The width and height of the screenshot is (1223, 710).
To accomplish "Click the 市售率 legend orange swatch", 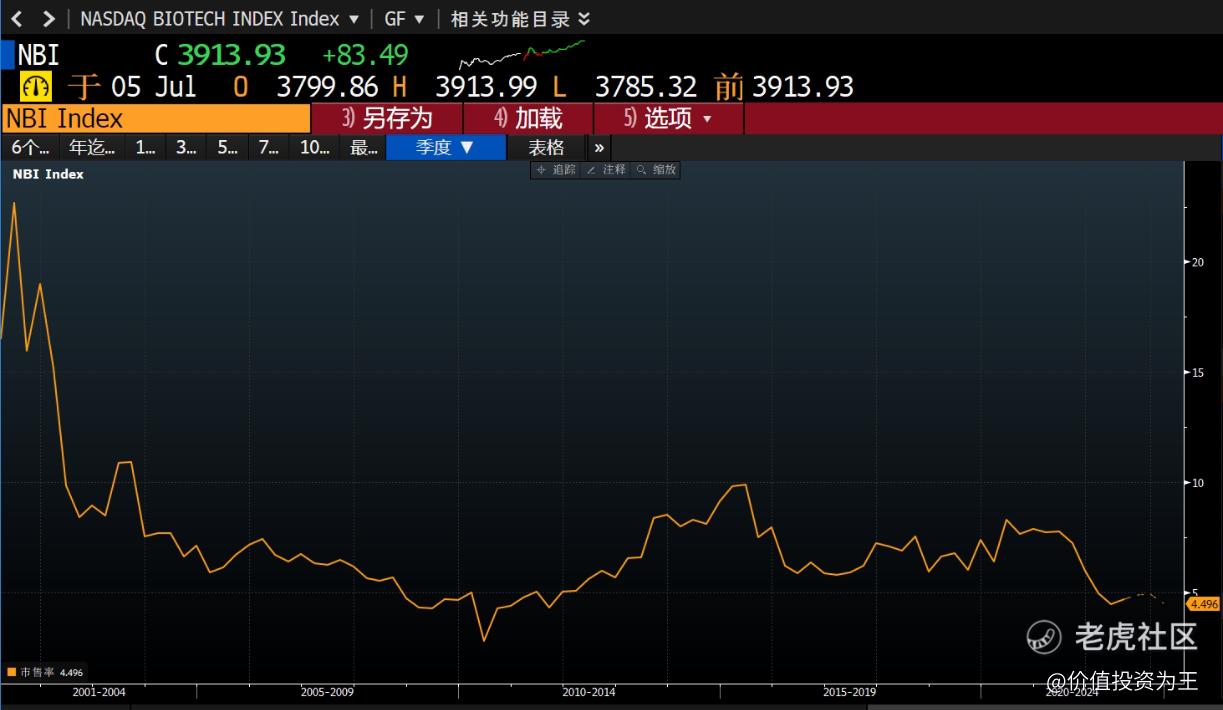I will (x=12, y=673).
